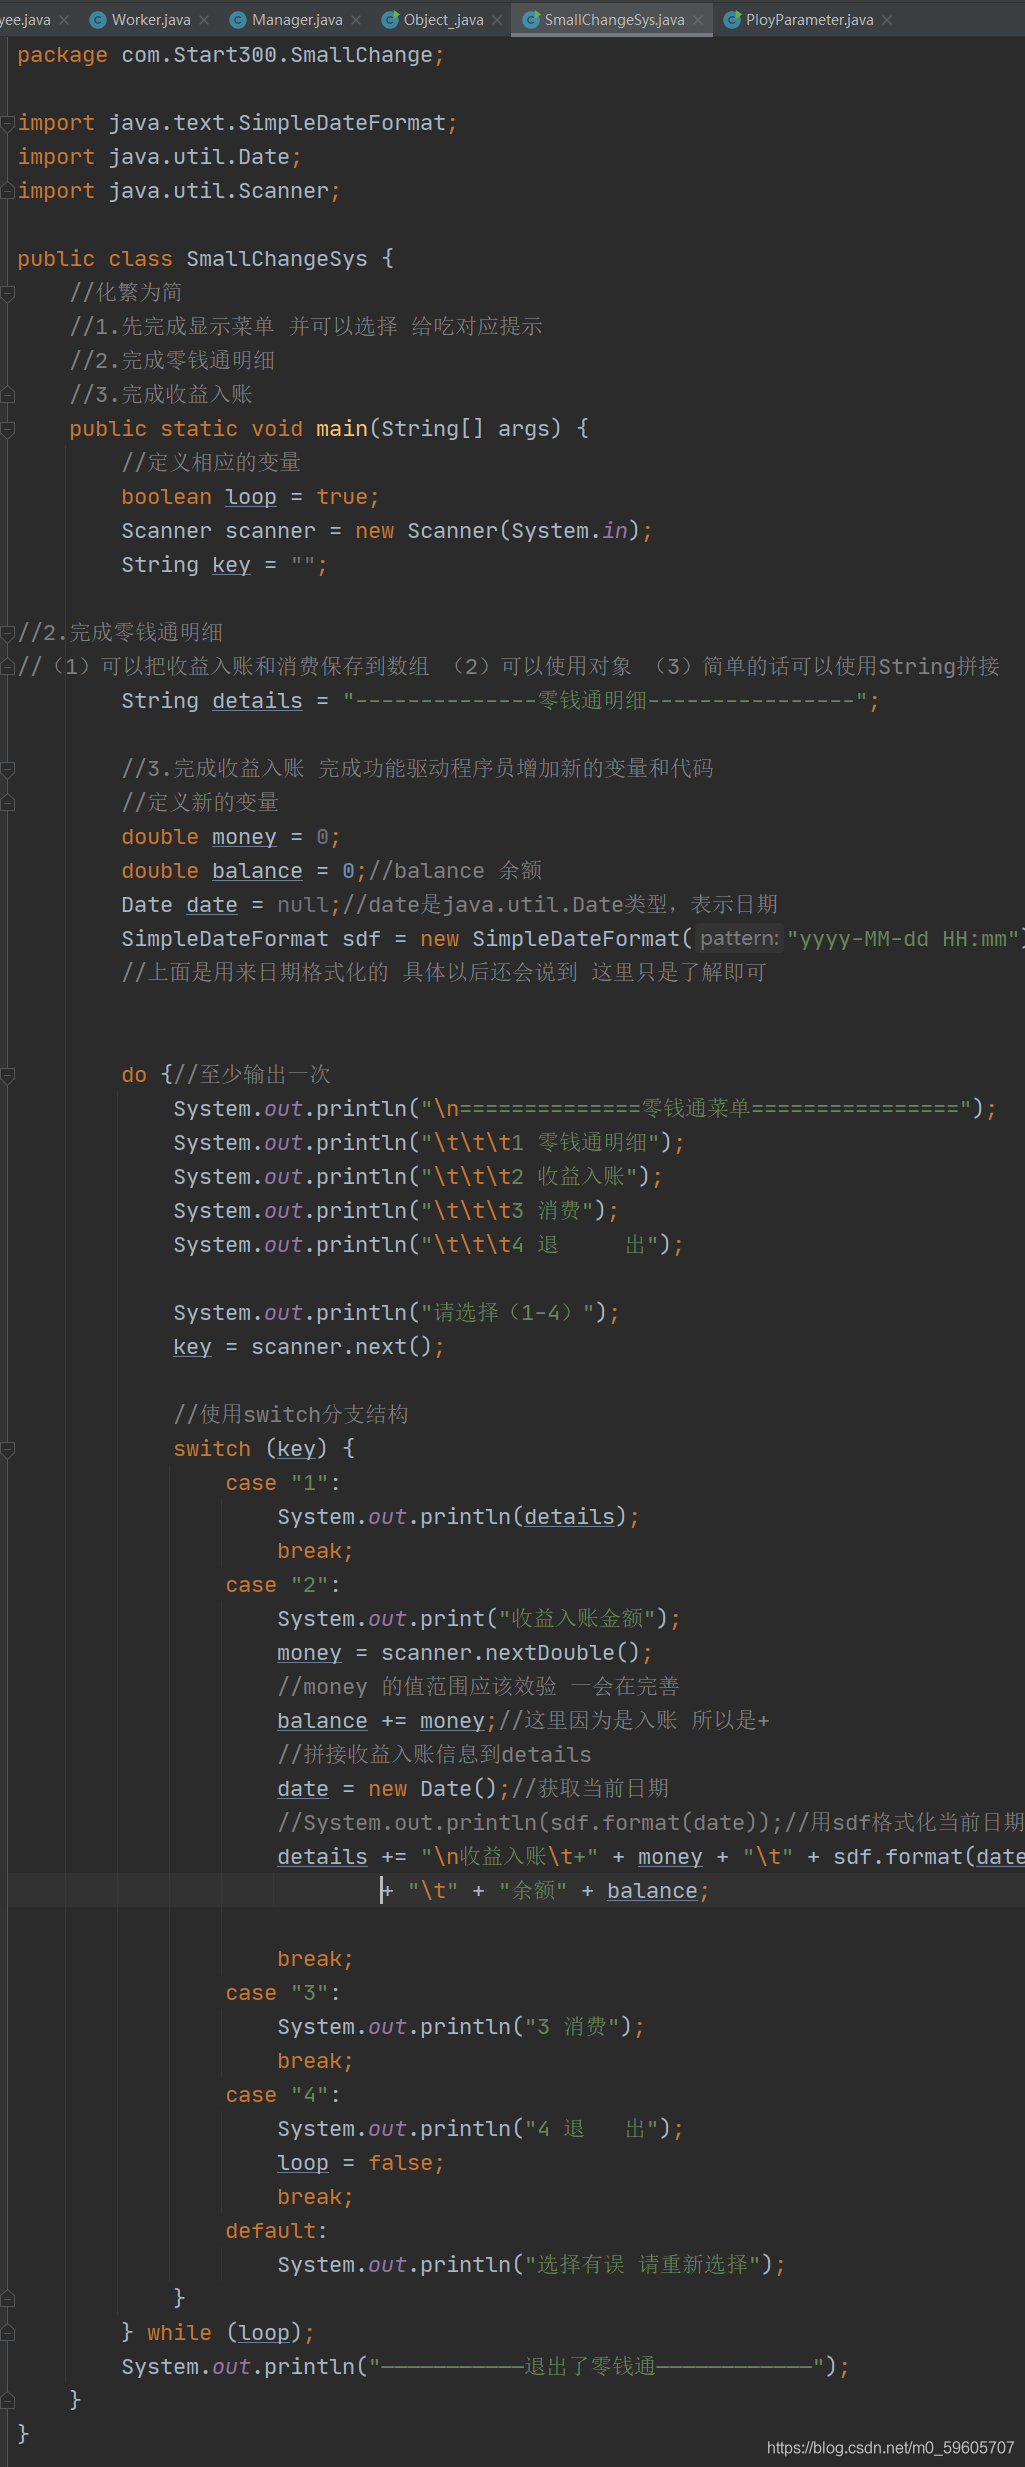This screenshot has height=2467, width=1025.
Task: Click the loop variable in boolean declaration
Action: coord(251,497)
